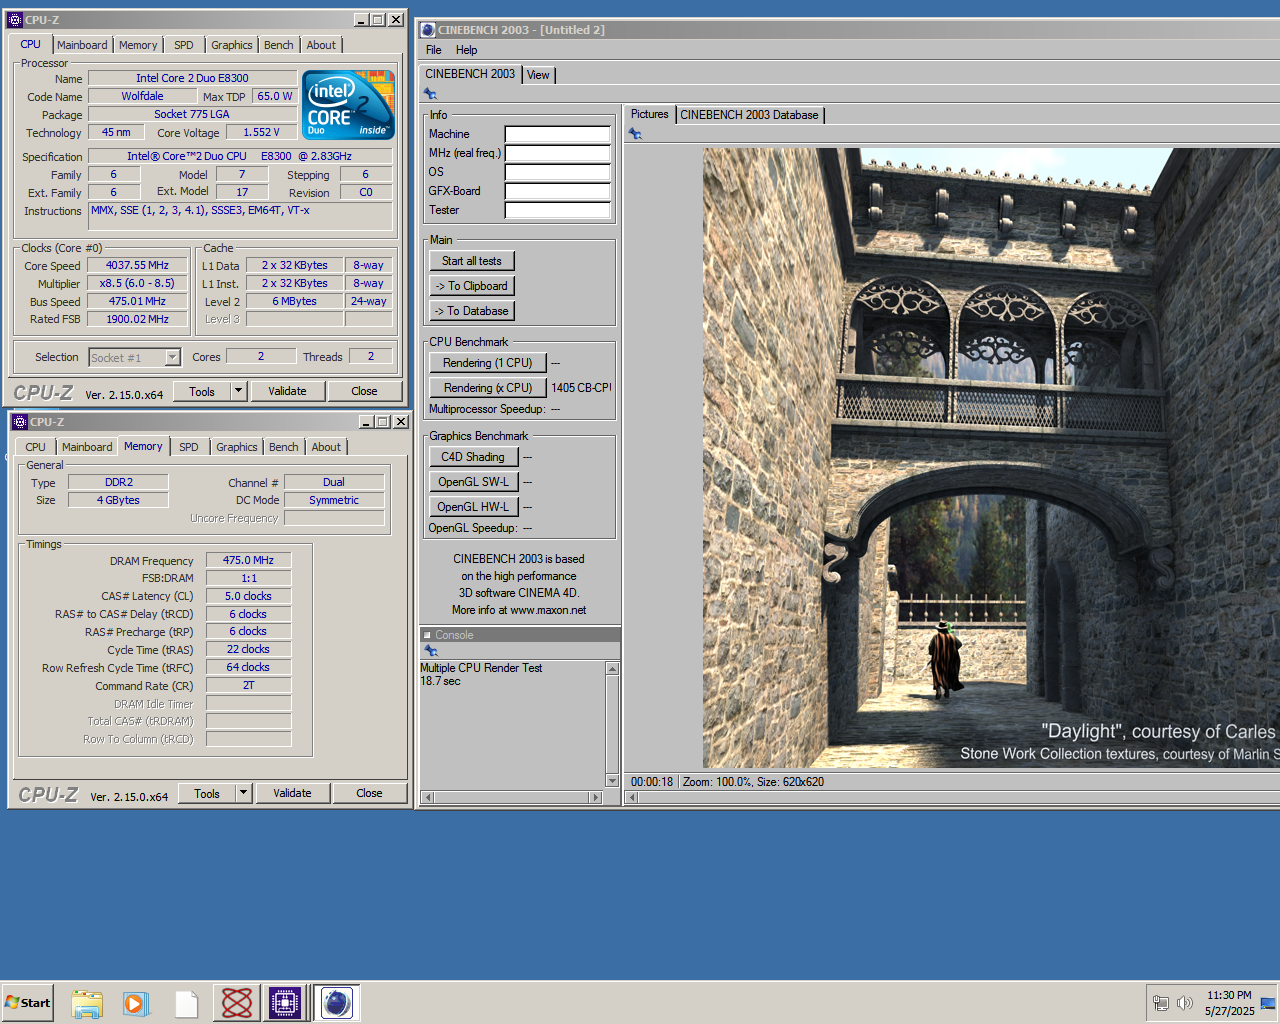This screenshot has width=1280, height=1024.
Task: Click the show desktop icon in tray corner
Action: coord(1268,1003)
